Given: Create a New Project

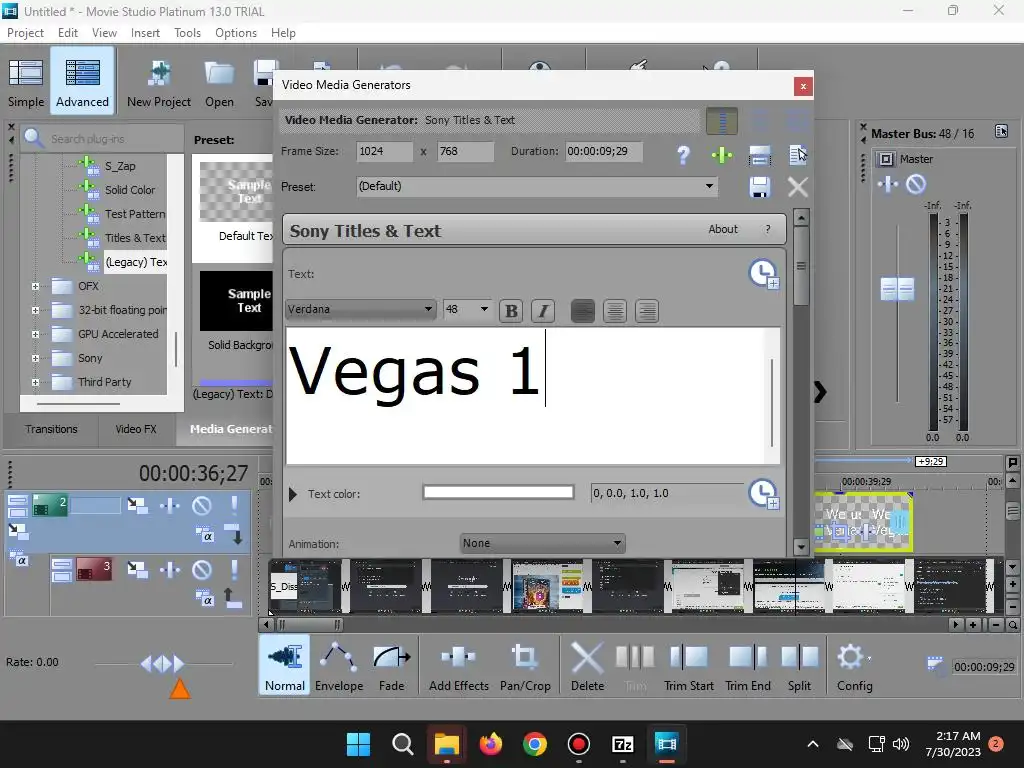Looking at the screenshot, I should [x=159, y=82].
